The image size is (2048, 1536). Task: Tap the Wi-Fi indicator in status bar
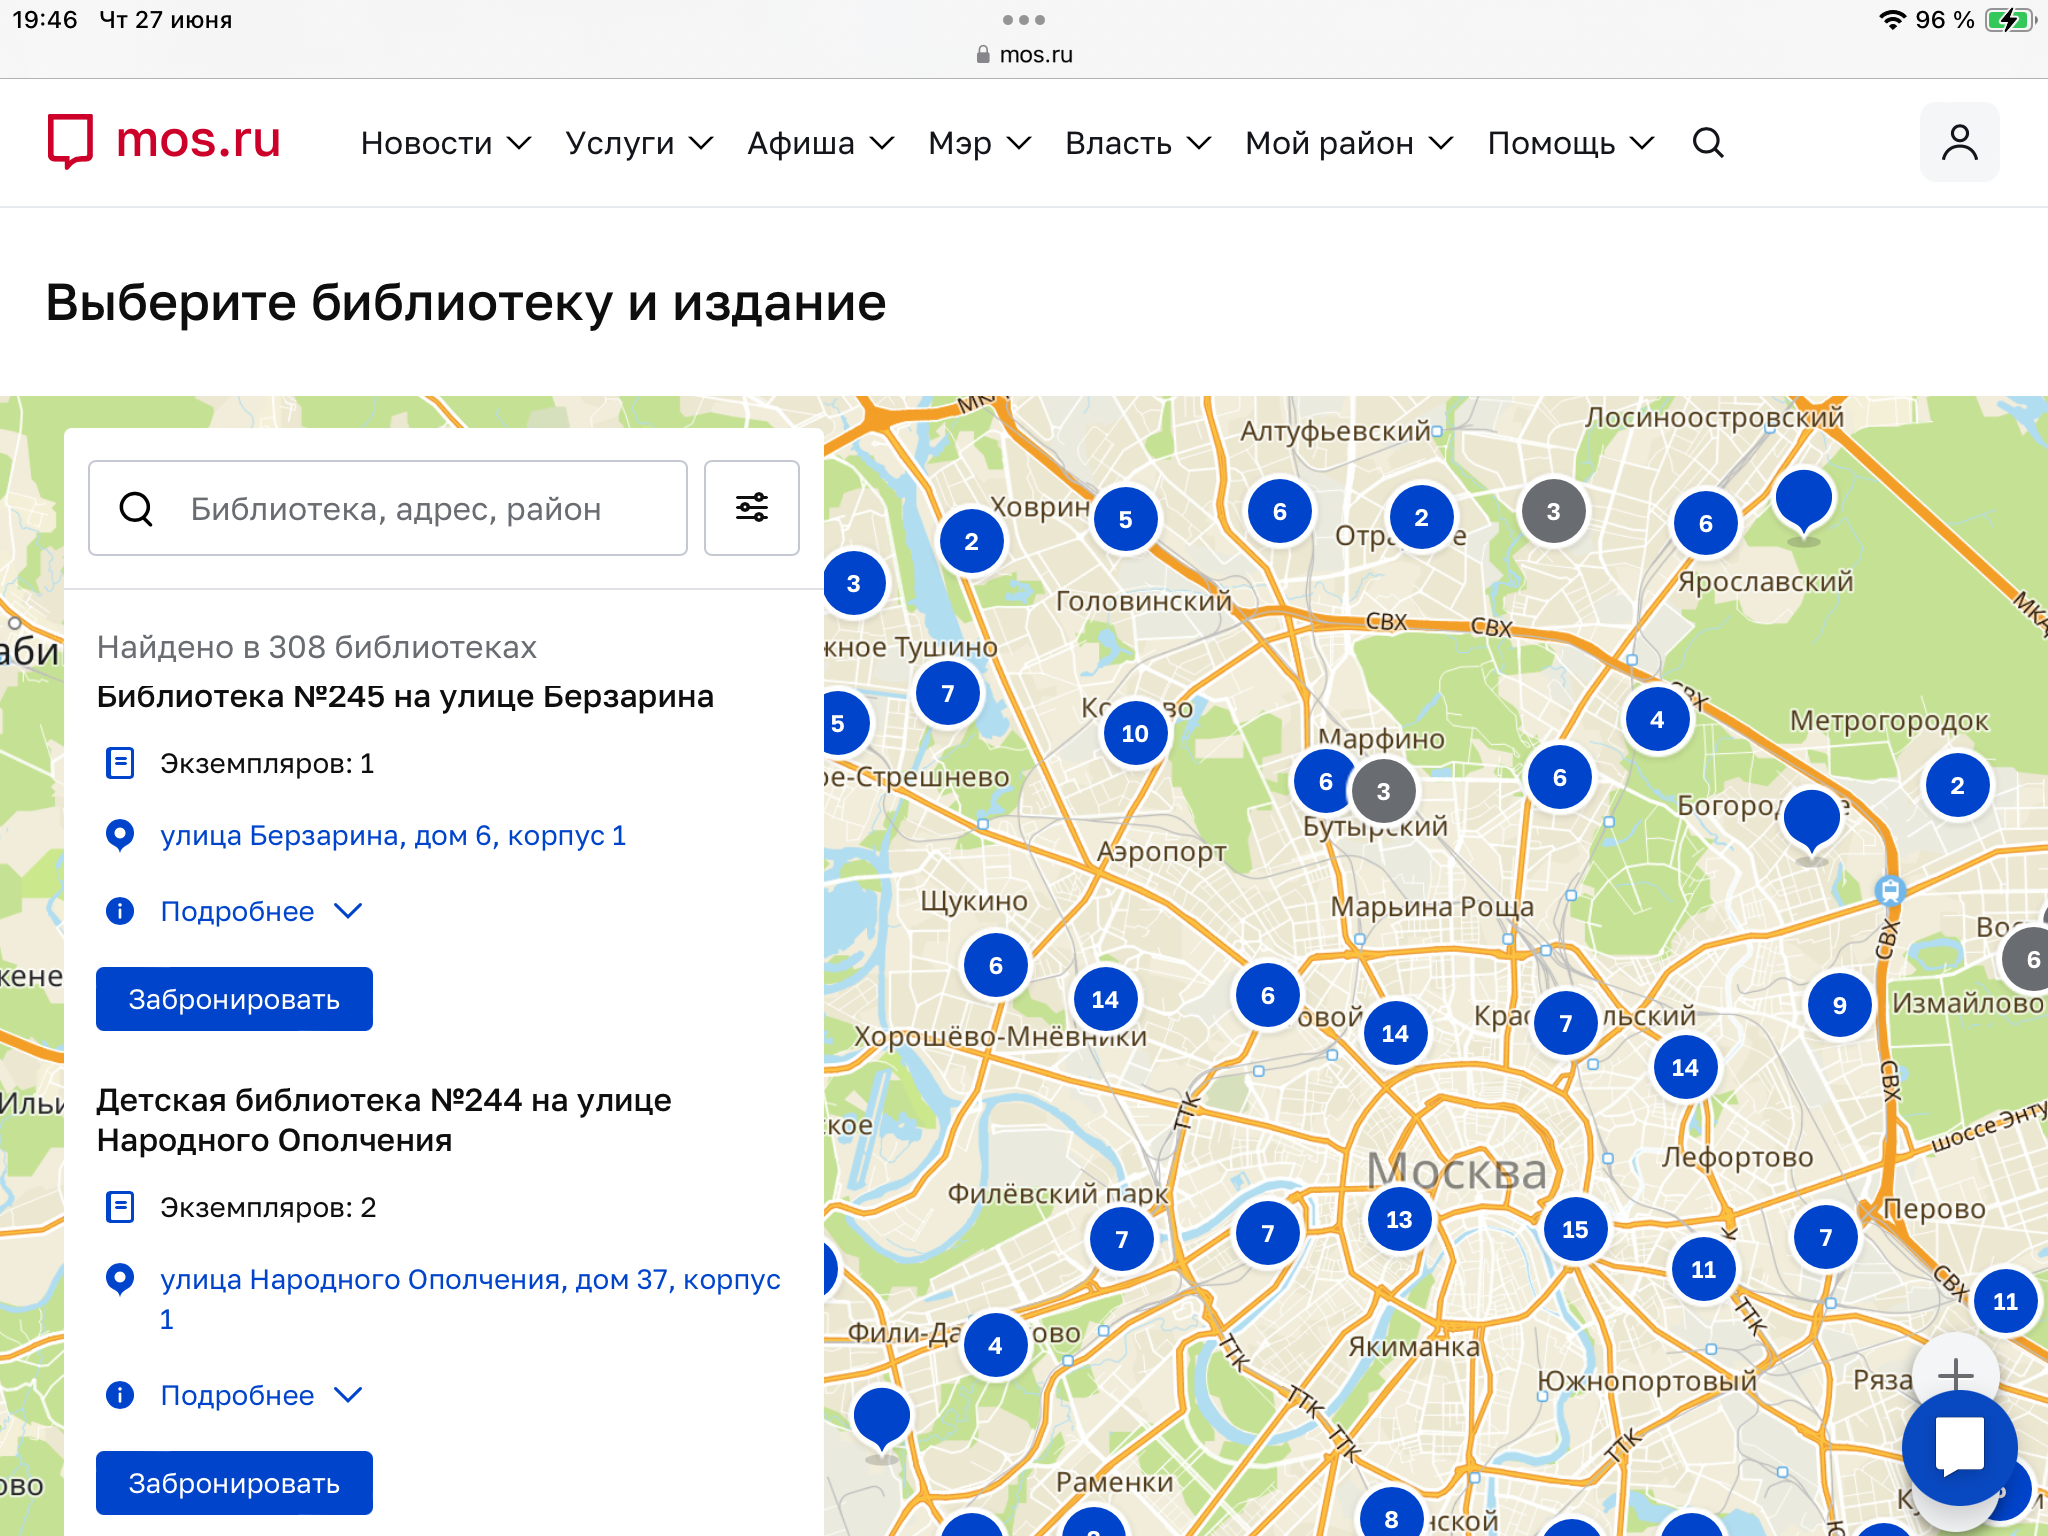1892,20
